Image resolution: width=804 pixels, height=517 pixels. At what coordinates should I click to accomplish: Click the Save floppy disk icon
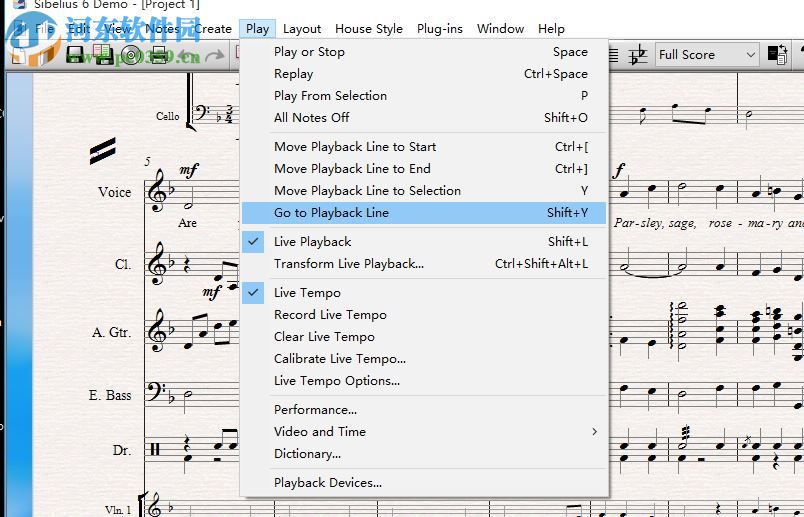tap(74, 54)
